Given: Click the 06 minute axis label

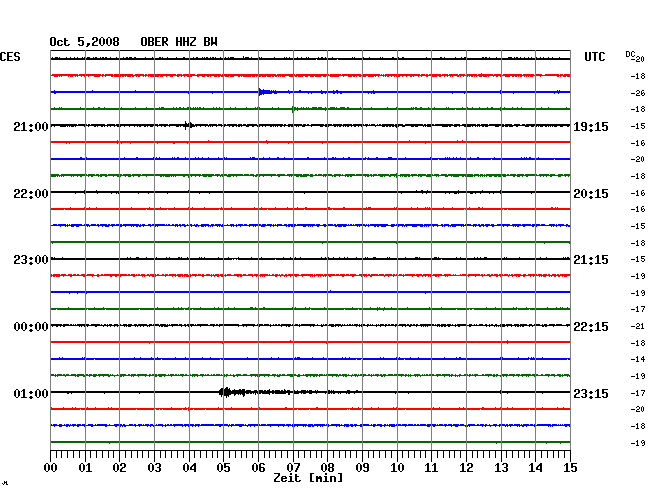Looking at the screenshot, I should click(258, 468).
